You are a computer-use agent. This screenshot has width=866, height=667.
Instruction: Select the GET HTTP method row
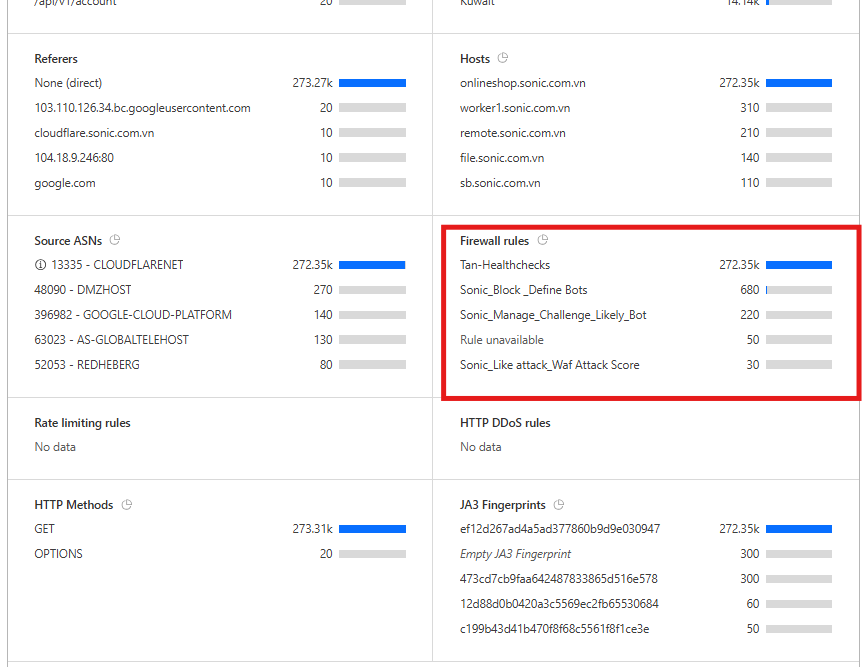point(45,529)
